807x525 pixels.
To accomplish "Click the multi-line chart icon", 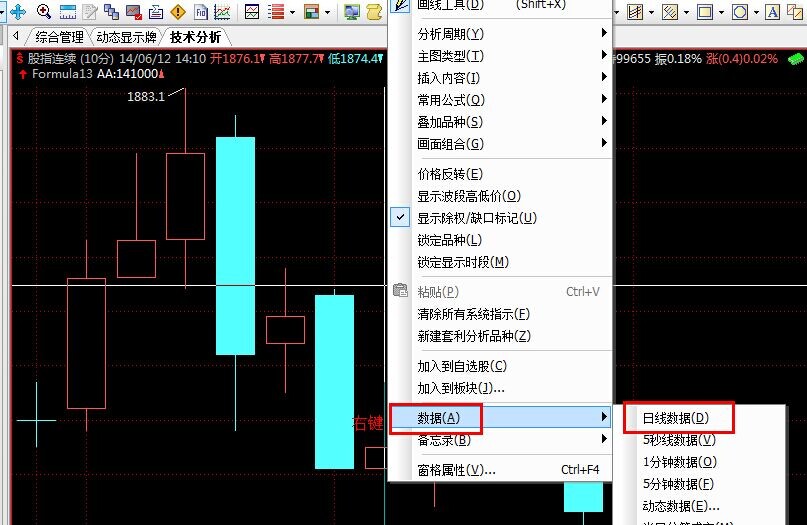I will [222, 11].
